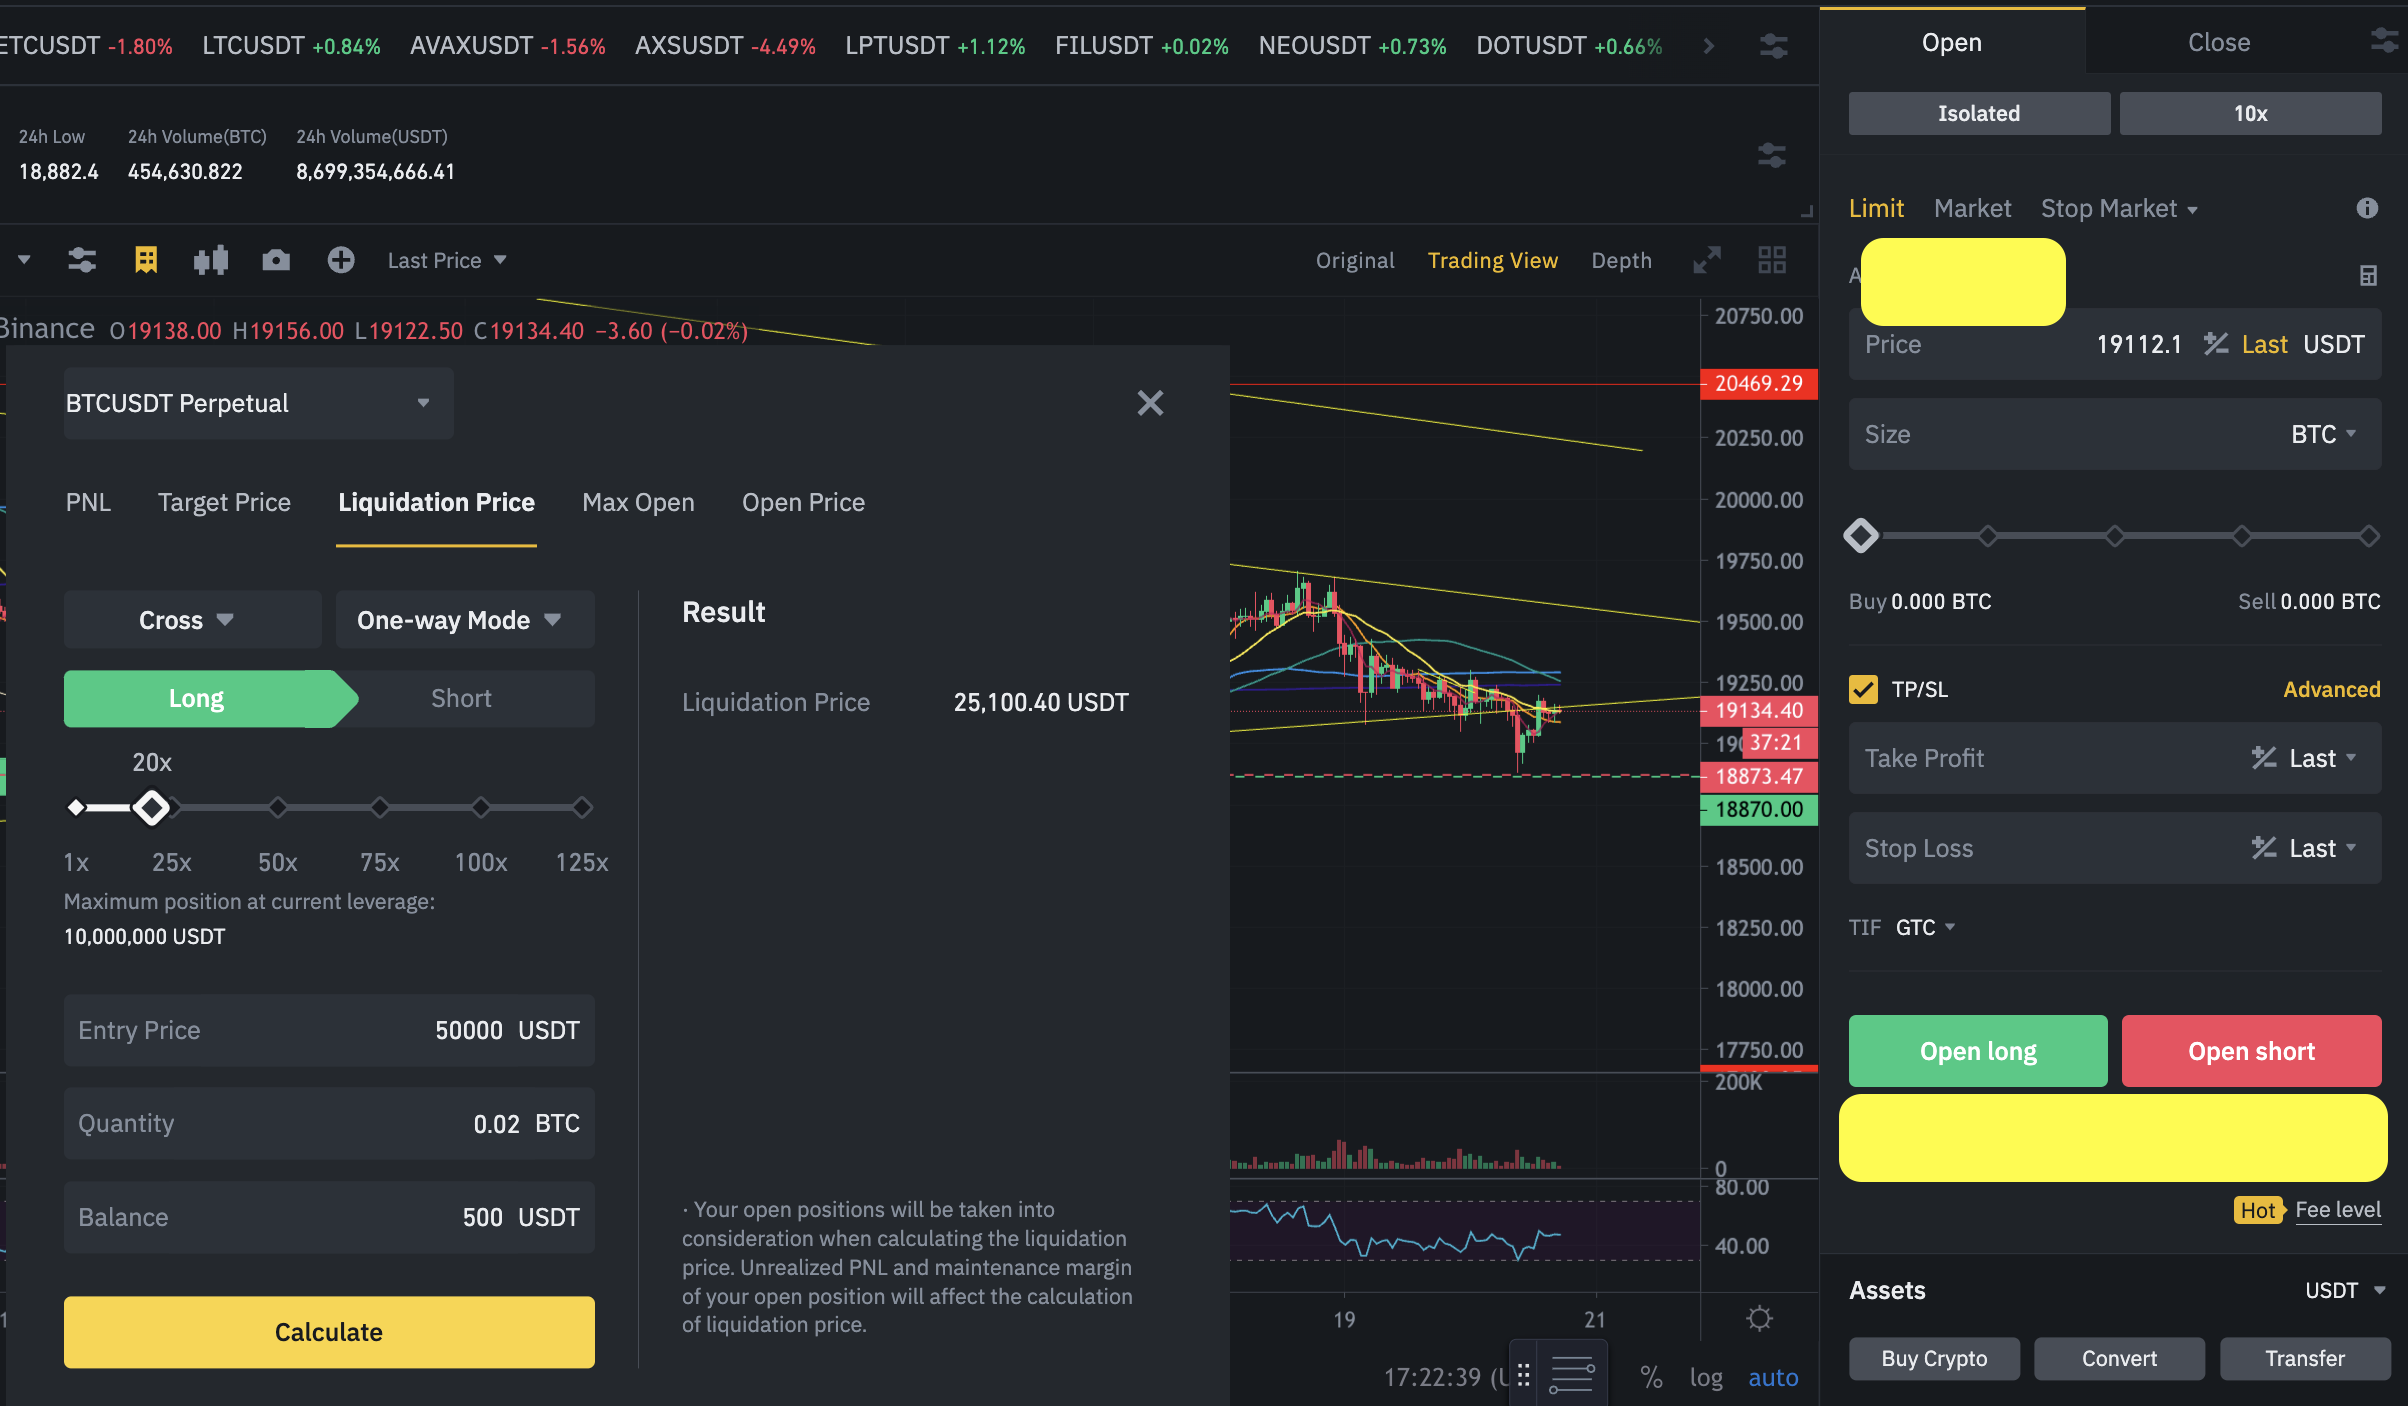Screen dimensions: 2408x1406
Task: Click the order type info icon
Action: [2367, 208]
